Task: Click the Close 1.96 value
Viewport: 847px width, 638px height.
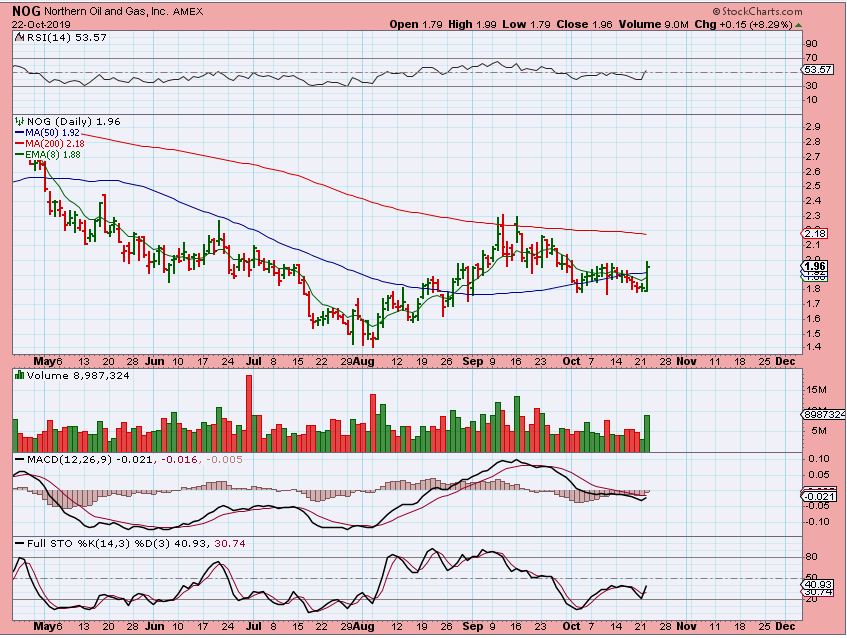Action: (x=584, y=24)
